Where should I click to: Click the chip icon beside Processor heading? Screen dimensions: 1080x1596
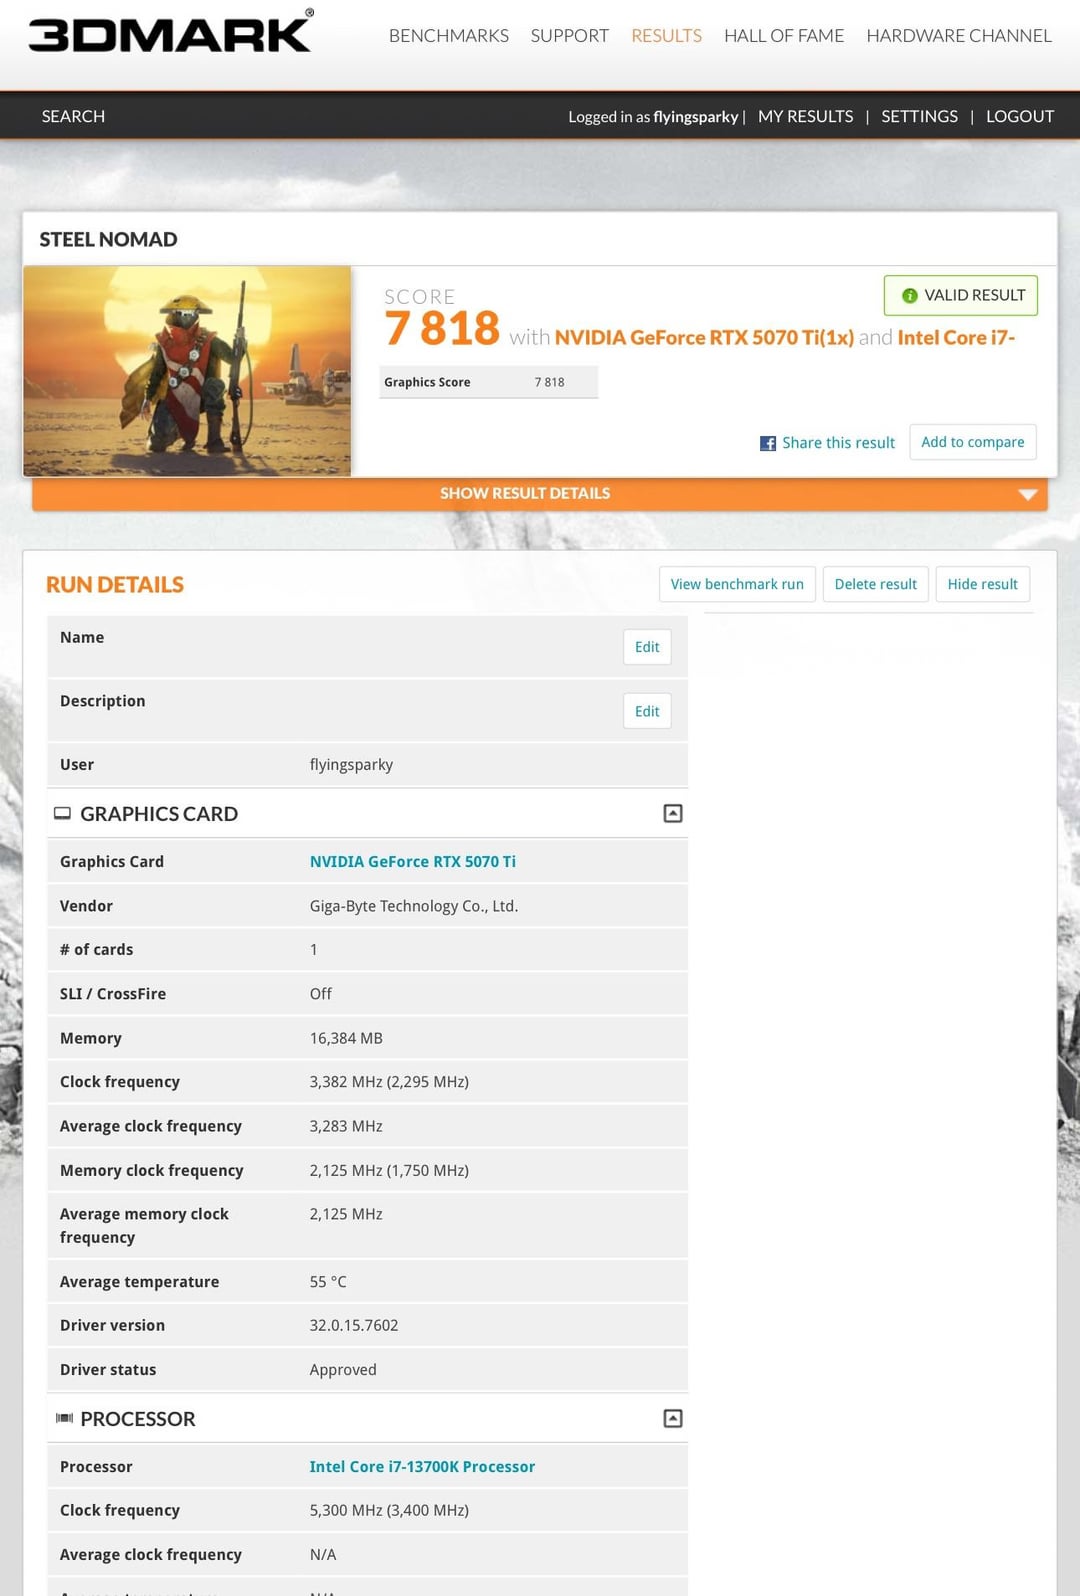(x=64, y=1418)
